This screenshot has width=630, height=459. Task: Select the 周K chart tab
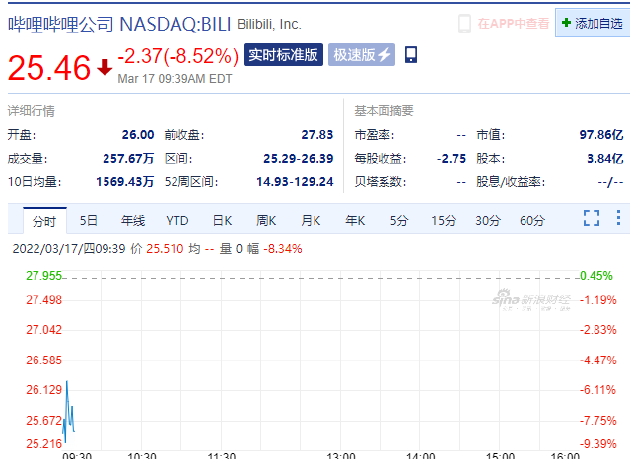pyautogui.click(x=266, y=220)
